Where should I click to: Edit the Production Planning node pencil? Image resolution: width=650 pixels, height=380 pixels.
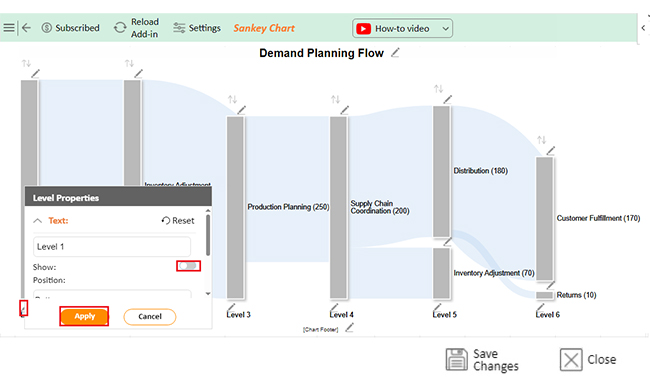[x=242, y=110]
